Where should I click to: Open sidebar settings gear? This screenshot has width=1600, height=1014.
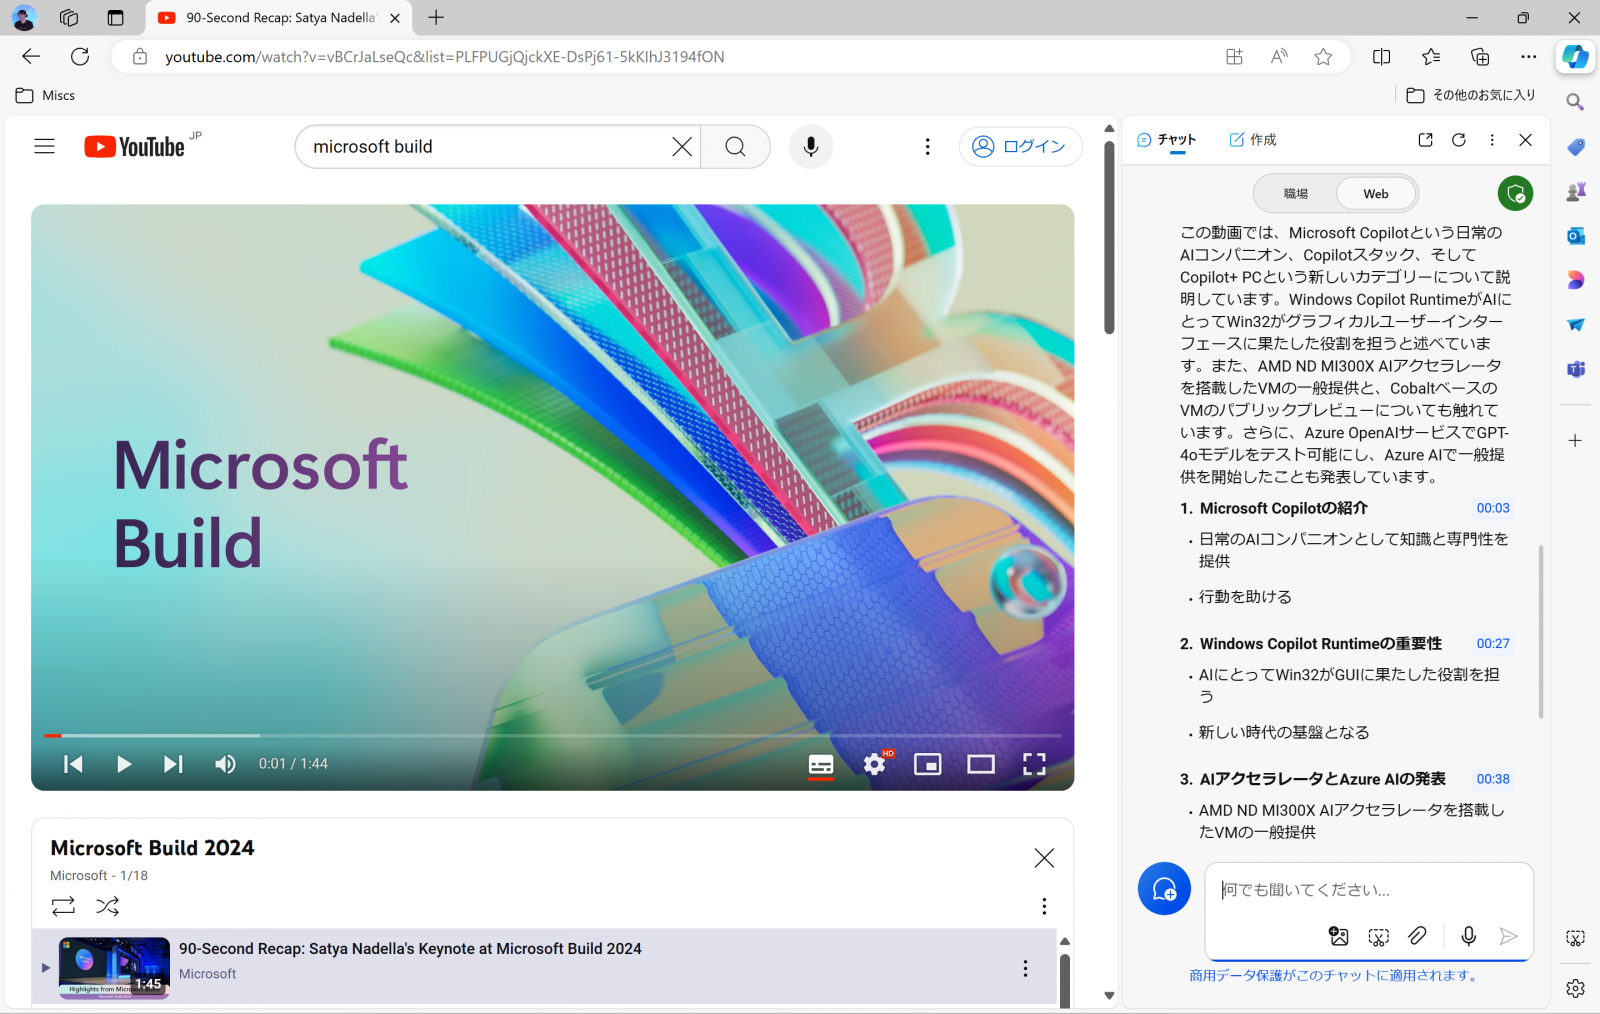click(x=1575, y=988)
